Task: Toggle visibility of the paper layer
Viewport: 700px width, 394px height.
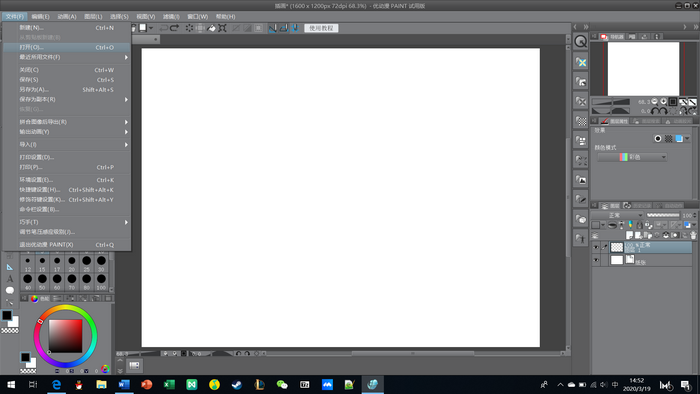Action: pyautogui.click(x=596, y=260)
